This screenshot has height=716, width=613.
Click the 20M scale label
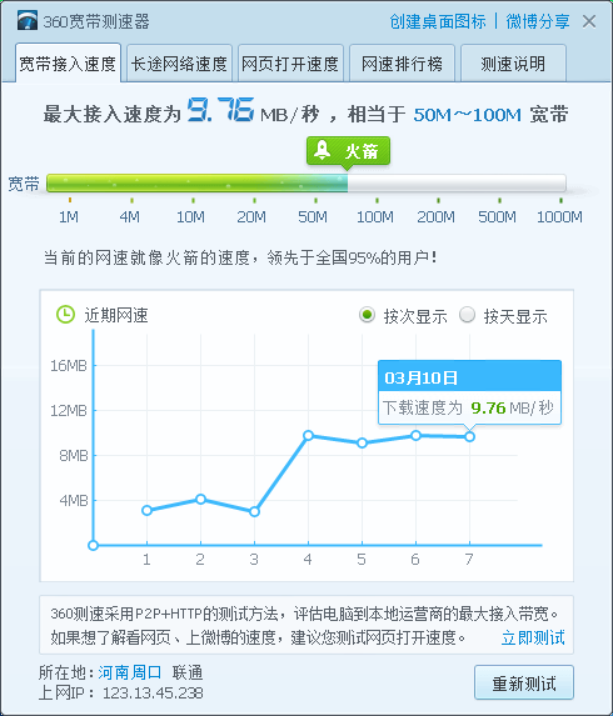point(251,216)
